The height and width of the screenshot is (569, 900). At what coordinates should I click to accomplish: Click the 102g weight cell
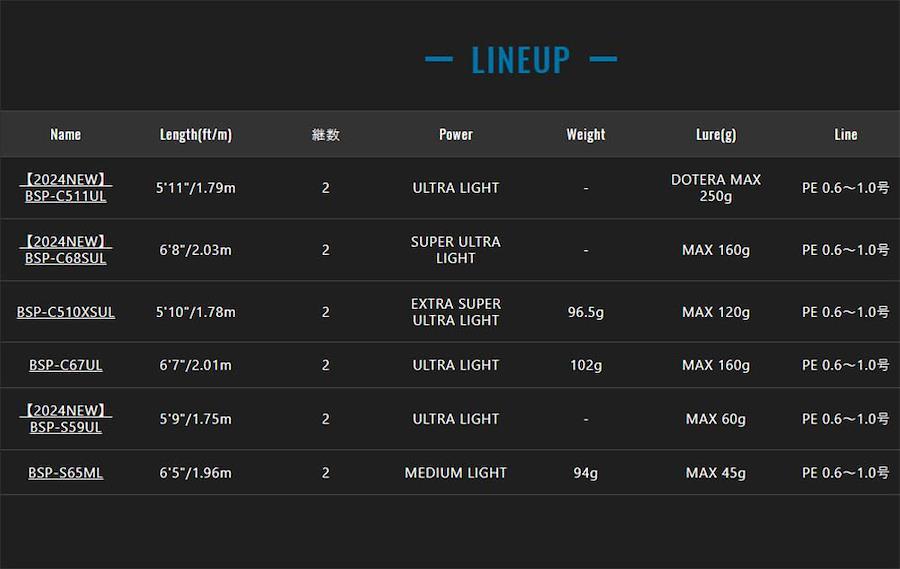585,365
